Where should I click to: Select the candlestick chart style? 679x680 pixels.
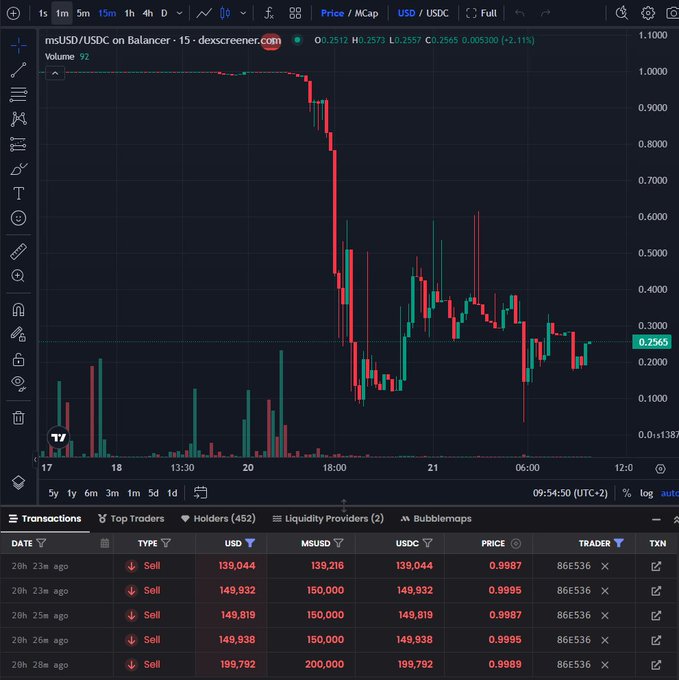[225, 13]
